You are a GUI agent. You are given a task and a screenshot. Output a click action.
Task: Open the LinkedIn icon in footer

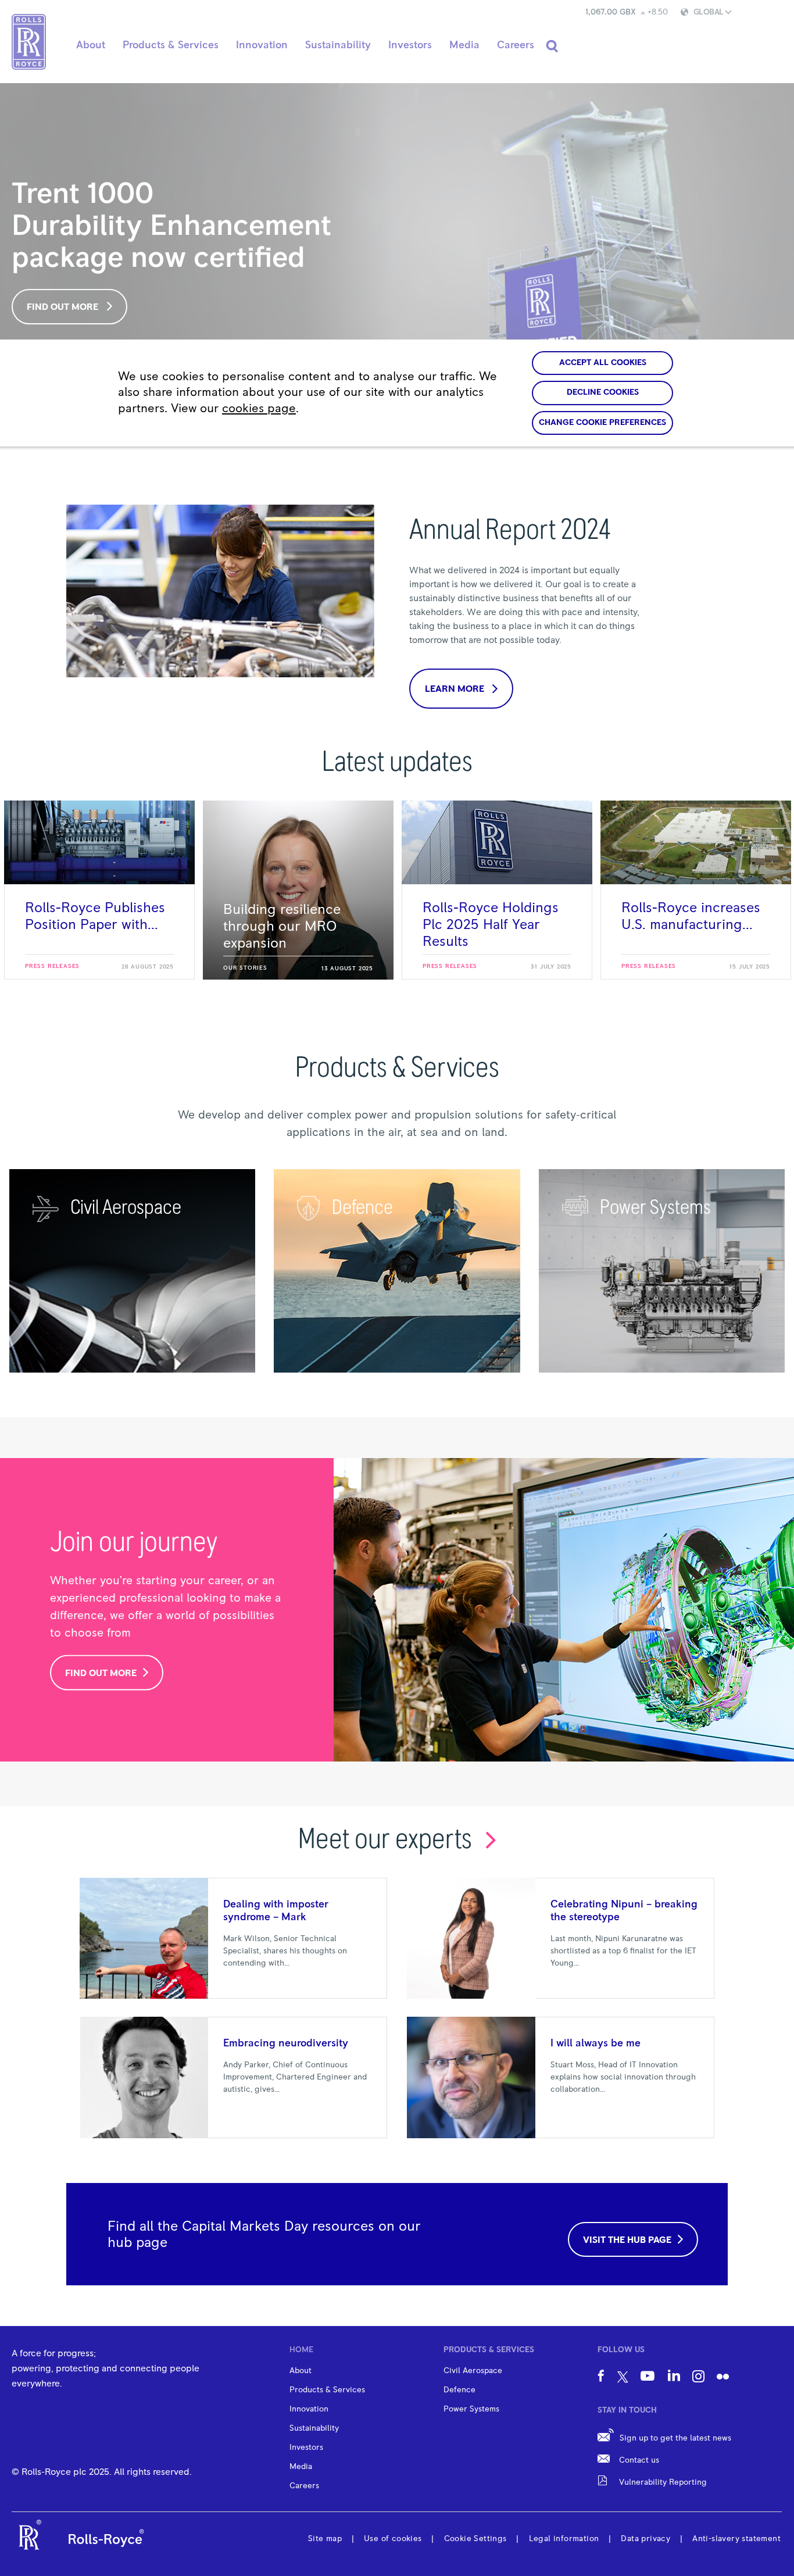674,2376
